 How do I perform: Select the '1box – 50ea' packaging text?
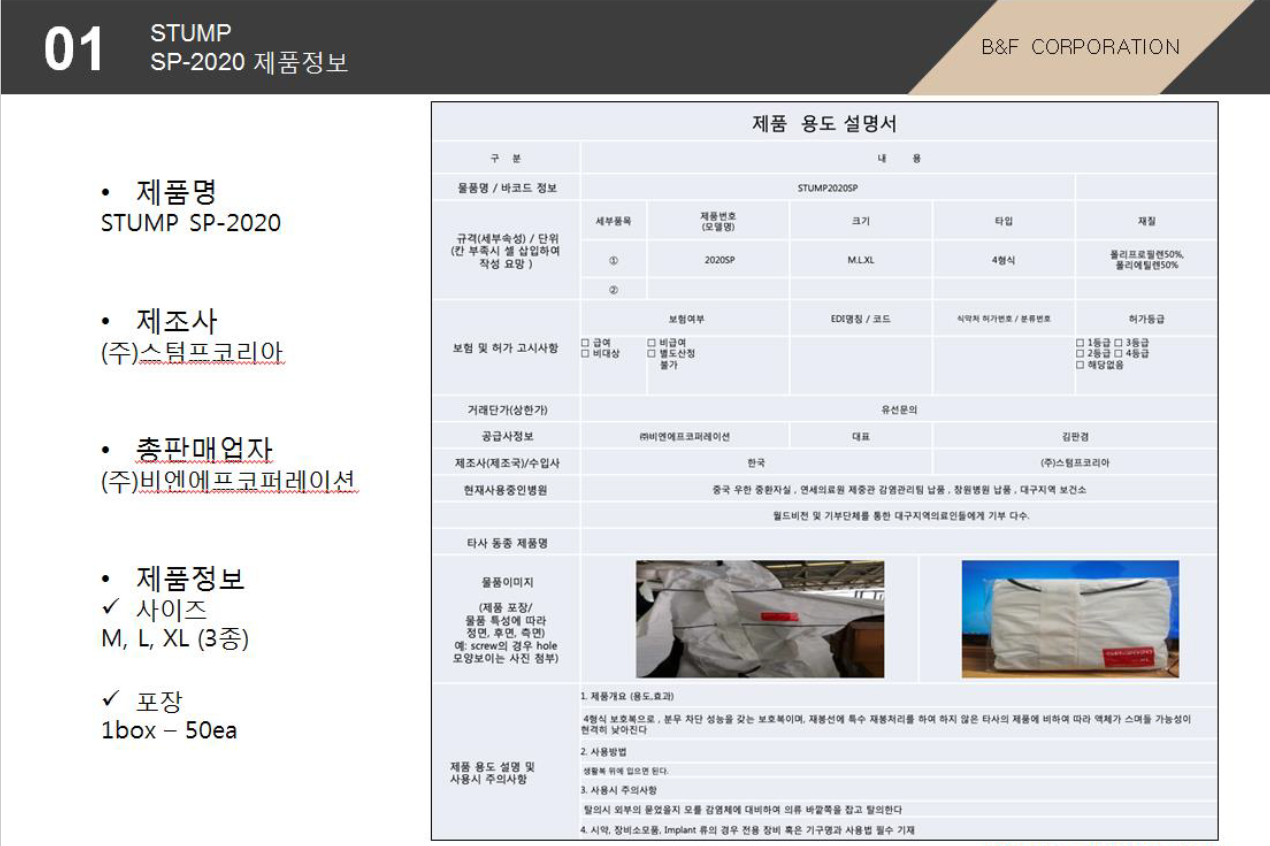tap(169, 730)
